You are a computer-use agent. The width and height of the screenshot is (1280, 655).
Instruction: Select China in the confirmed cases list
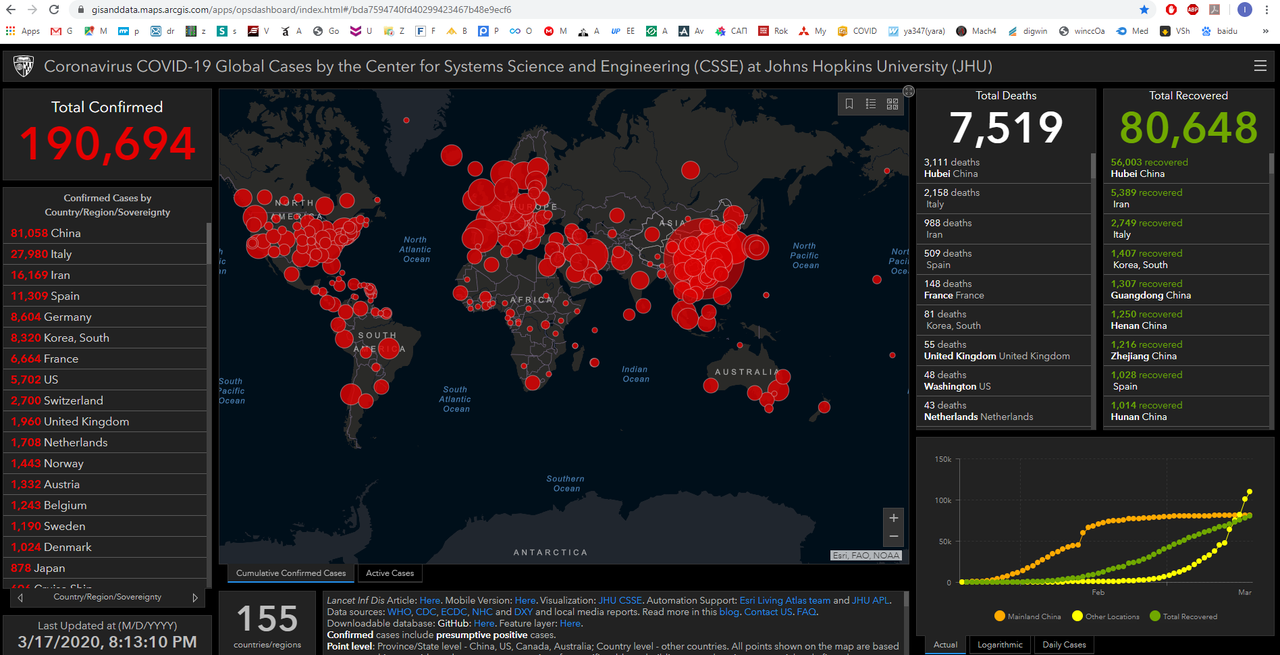pyautogui.click(x=105, y=233)
